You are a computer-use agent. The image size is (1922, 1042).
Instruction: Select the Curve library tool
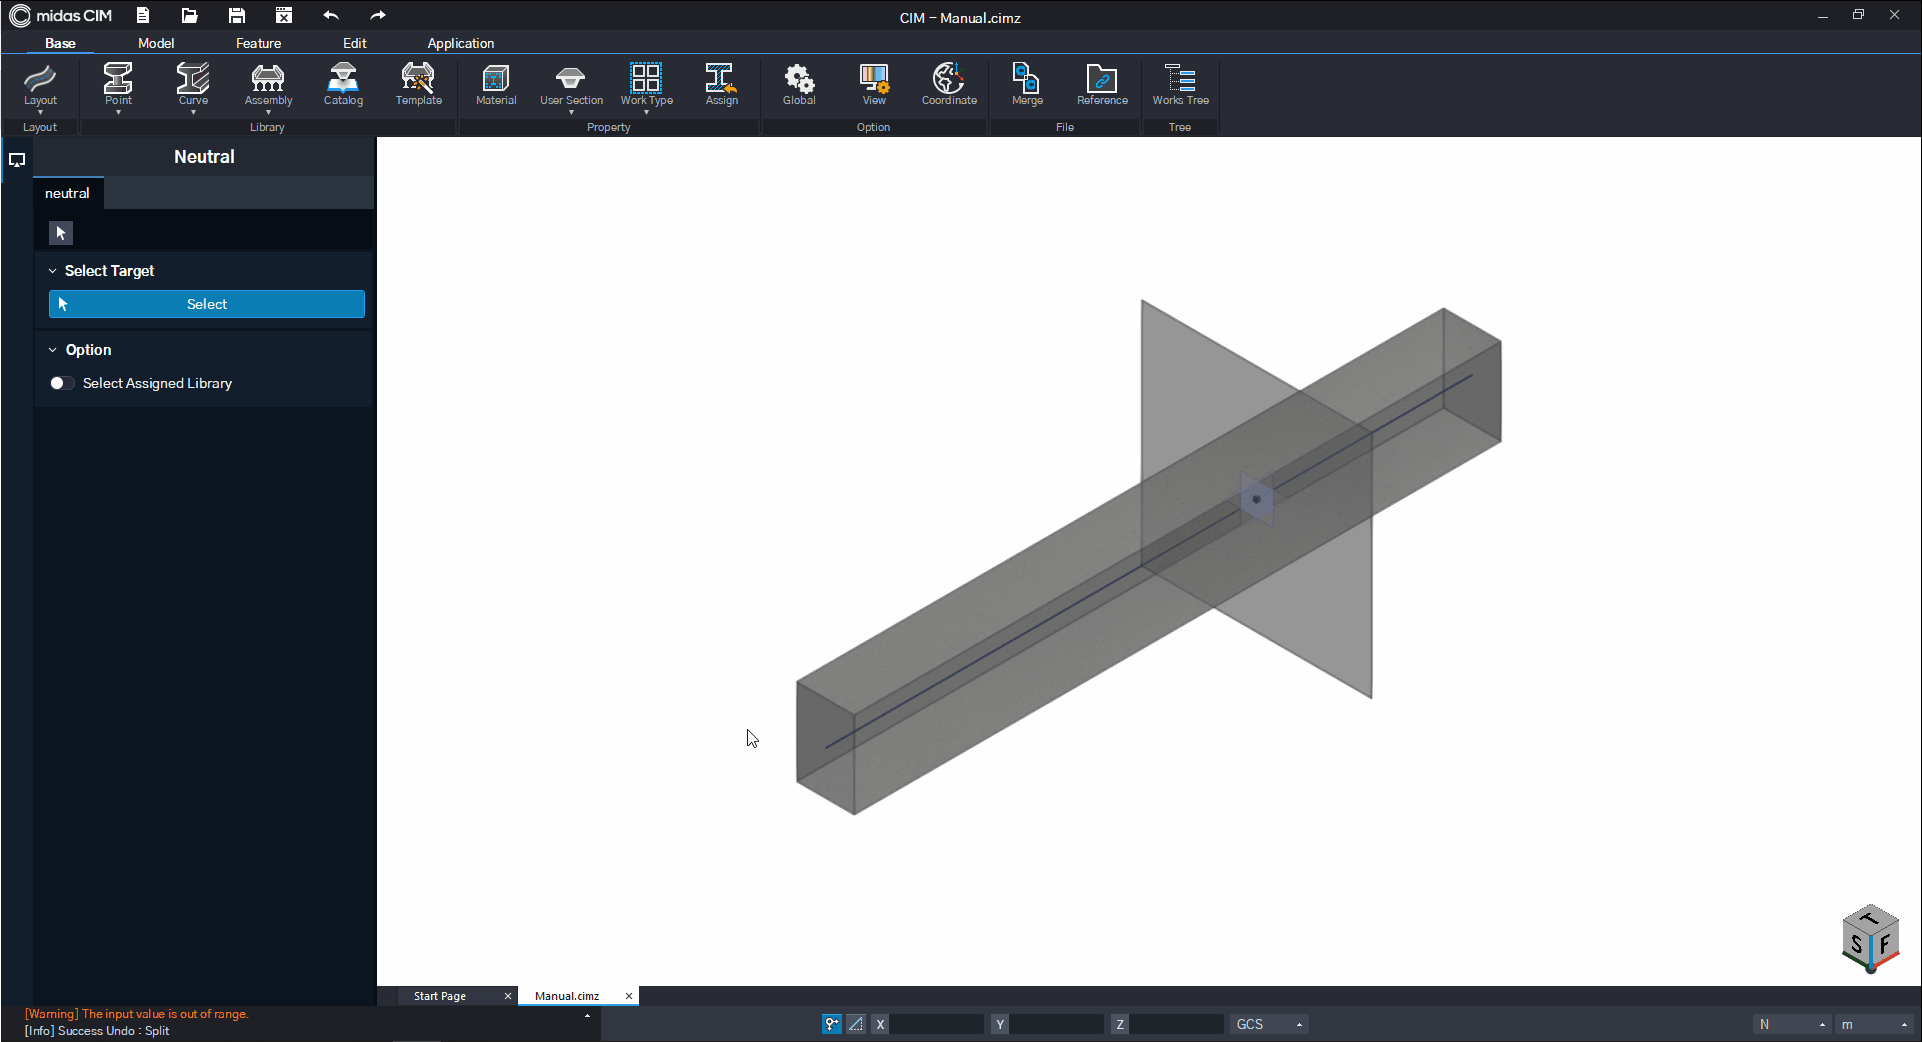[x=193, y=84]
